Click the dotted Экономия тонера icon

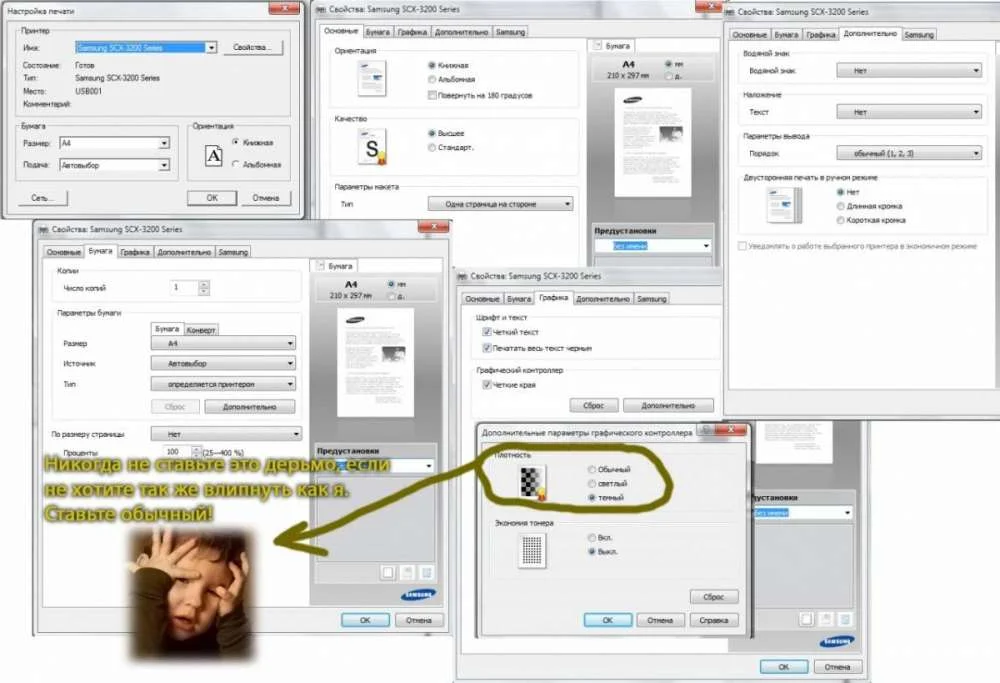click(x=532, y=551)
